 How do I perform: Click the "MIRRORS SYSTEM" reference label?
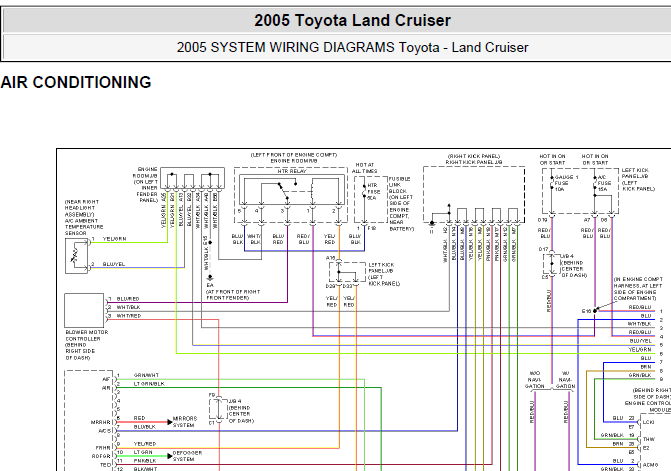pos(185,421)
